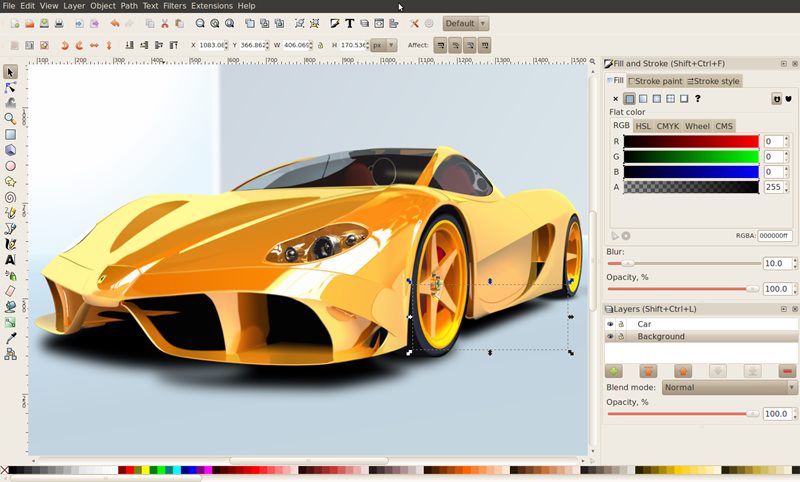
Task: Select the 3D Box tool
Action: coord(10,150)
